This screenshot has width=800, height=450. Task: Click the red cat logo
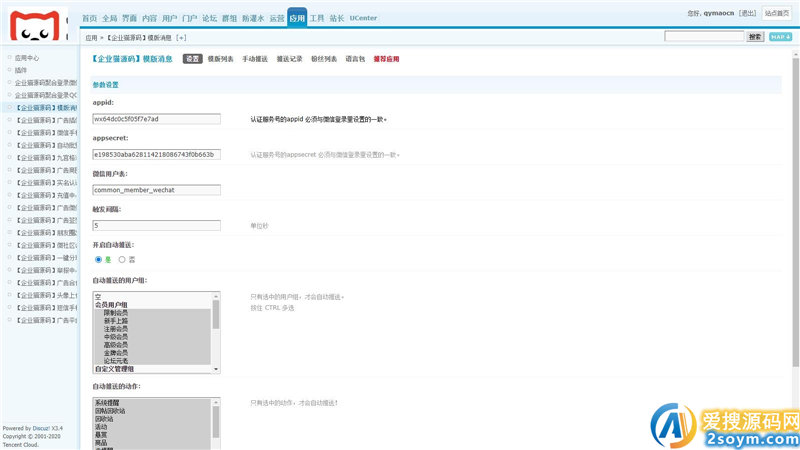click(35, 26)
